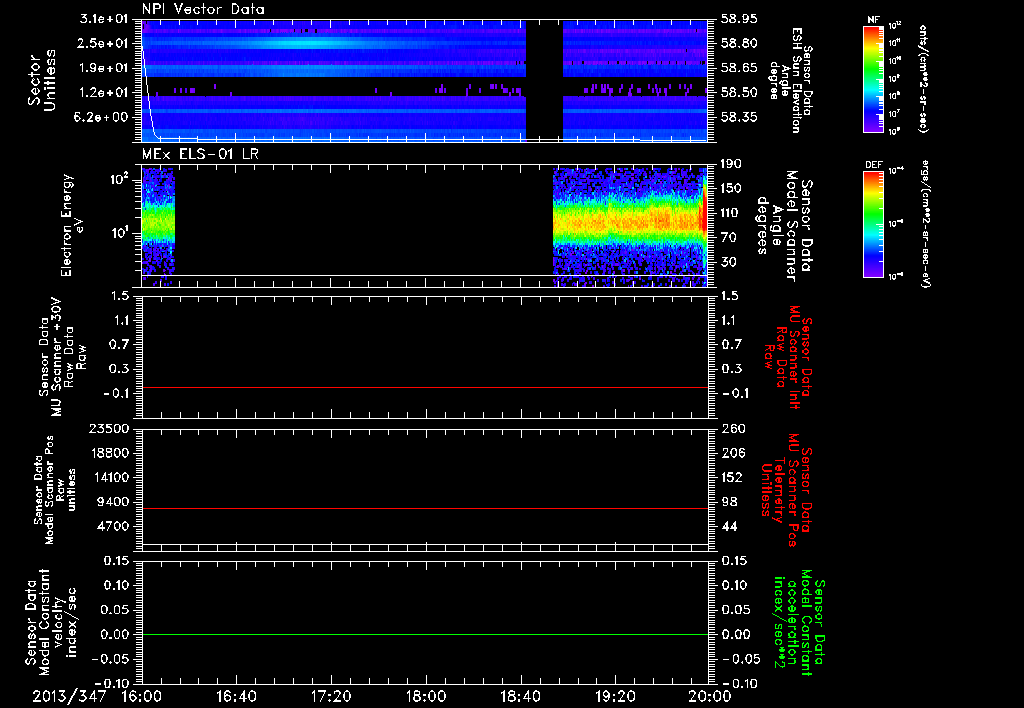Click the 4700 scanner position tick label
The width and height of the screenshot is (1024, 708).
[114, 526]
